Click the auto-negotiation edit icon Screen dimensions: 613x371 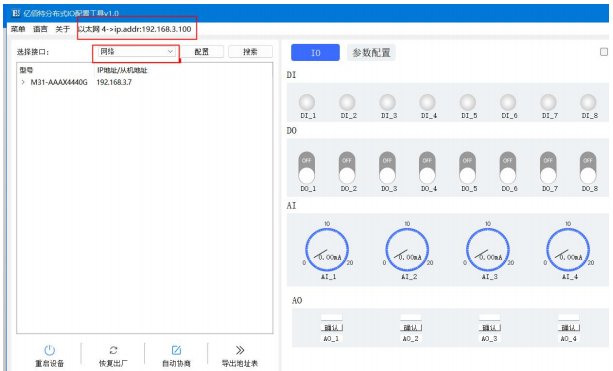point(176,350)
